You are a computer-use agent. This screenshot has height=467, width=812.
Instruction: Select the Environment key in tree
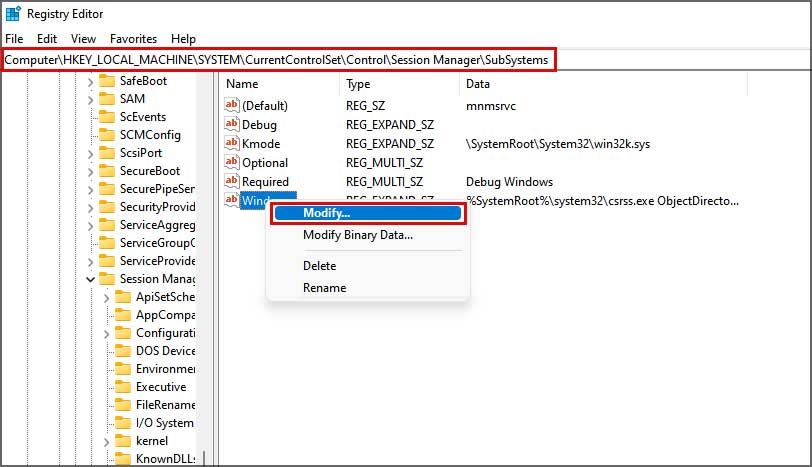click(x=165, y=369)
